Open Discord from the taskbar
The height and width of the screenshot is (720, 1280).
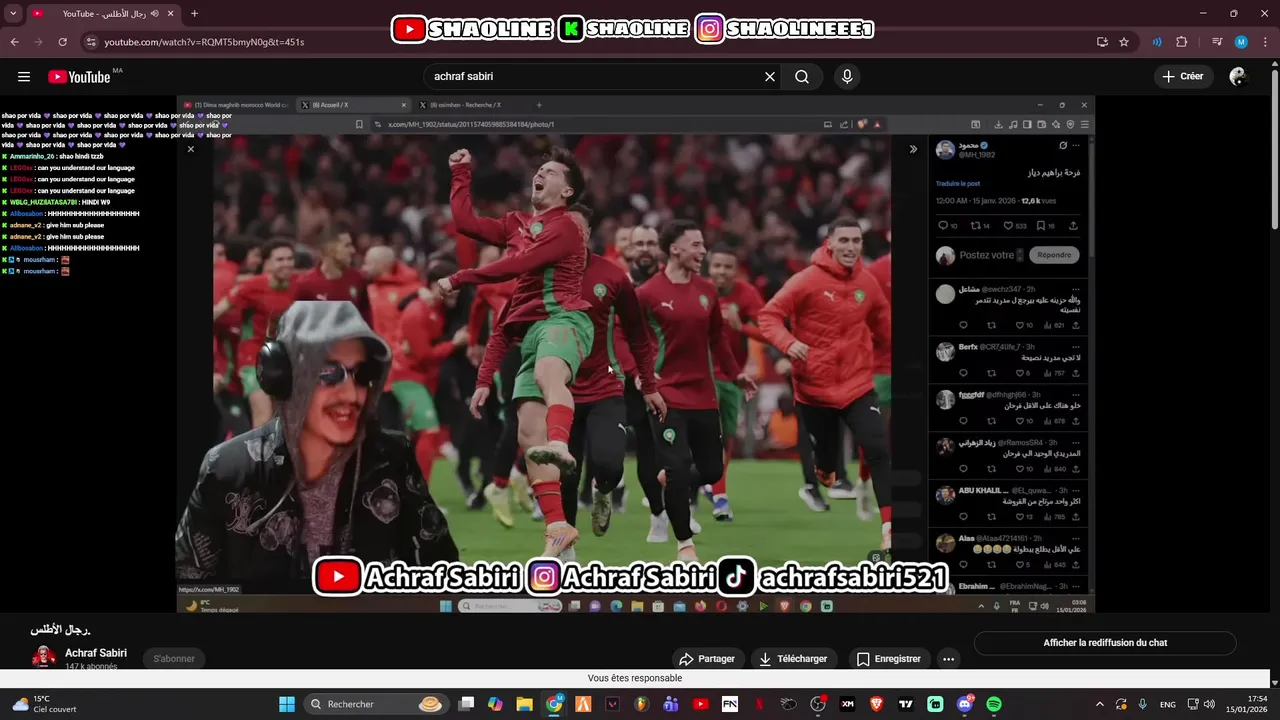(x=965, y=704)
